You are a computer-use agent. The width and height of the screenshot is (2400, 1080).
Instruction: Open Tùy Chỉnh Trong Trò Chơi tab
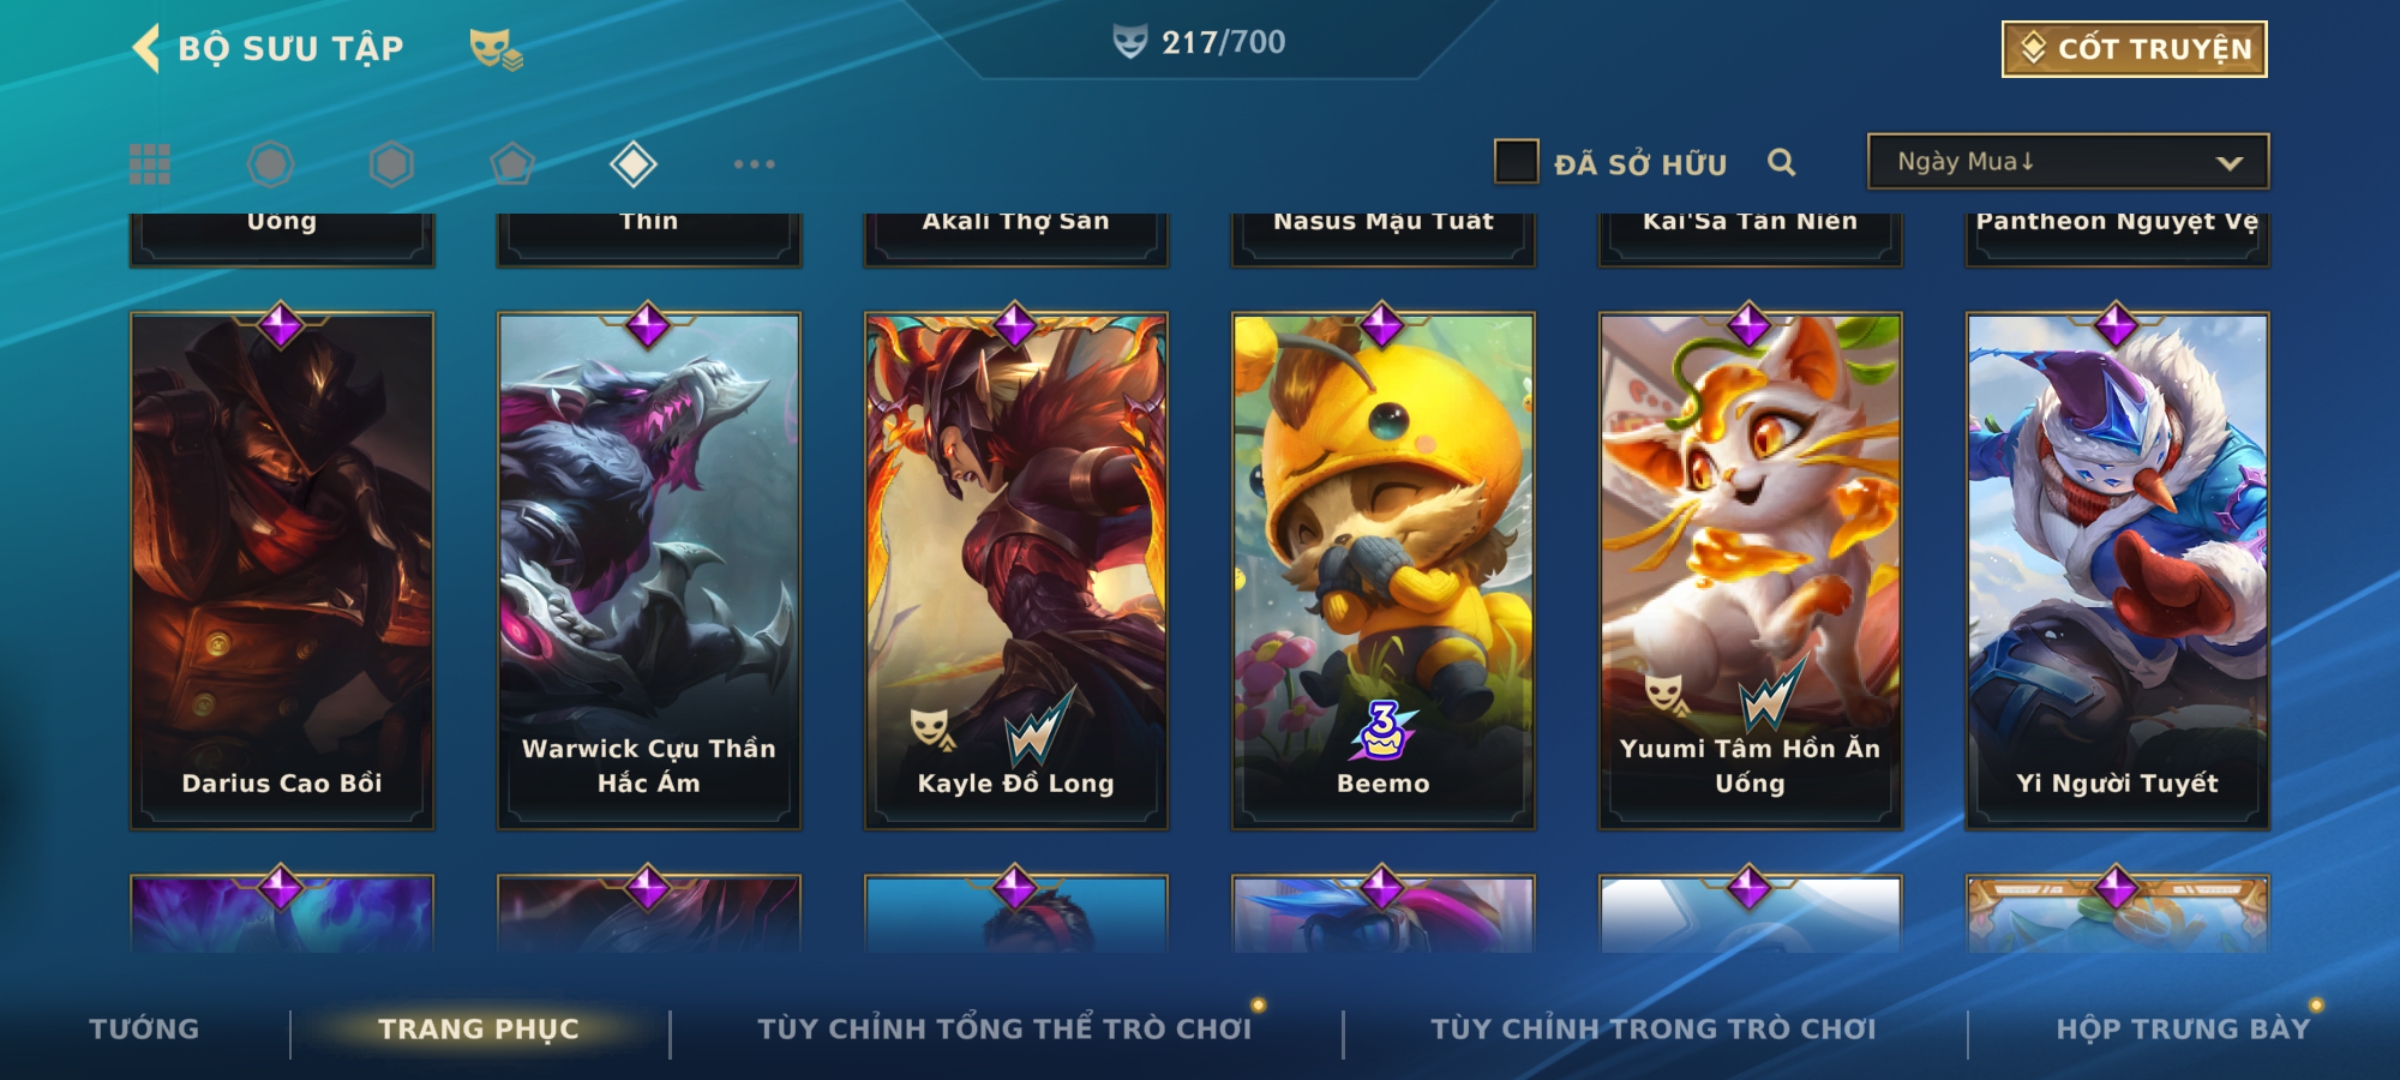(1653, 1029)
